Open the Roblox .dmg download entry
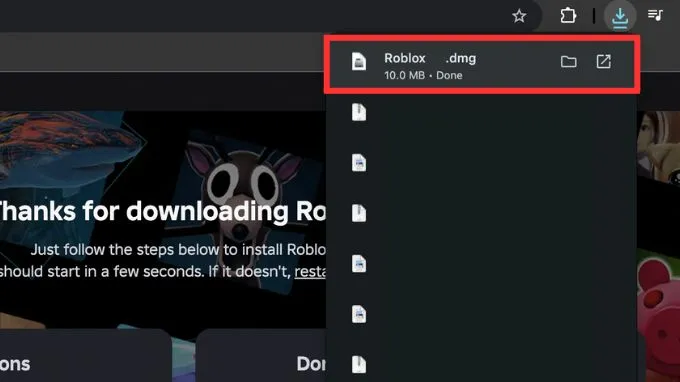 tap(482, 65)
